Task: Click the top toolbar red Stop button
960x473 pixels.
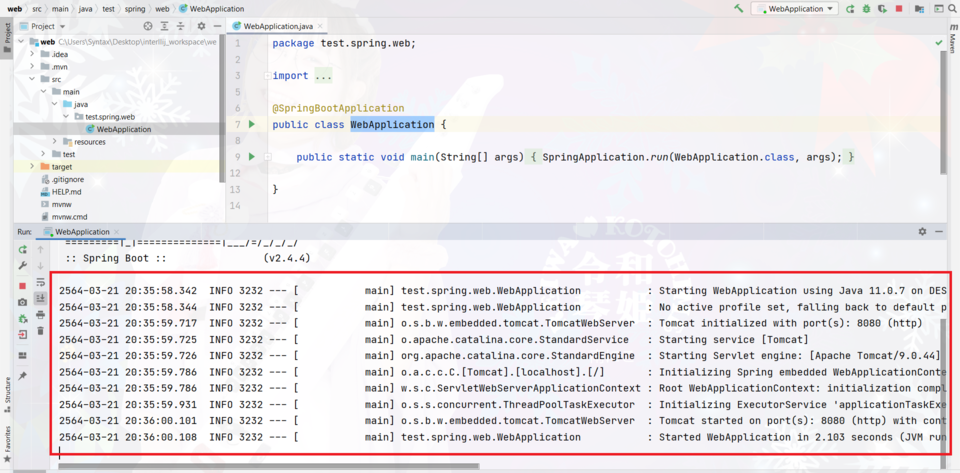Action: tap(899, 9)
